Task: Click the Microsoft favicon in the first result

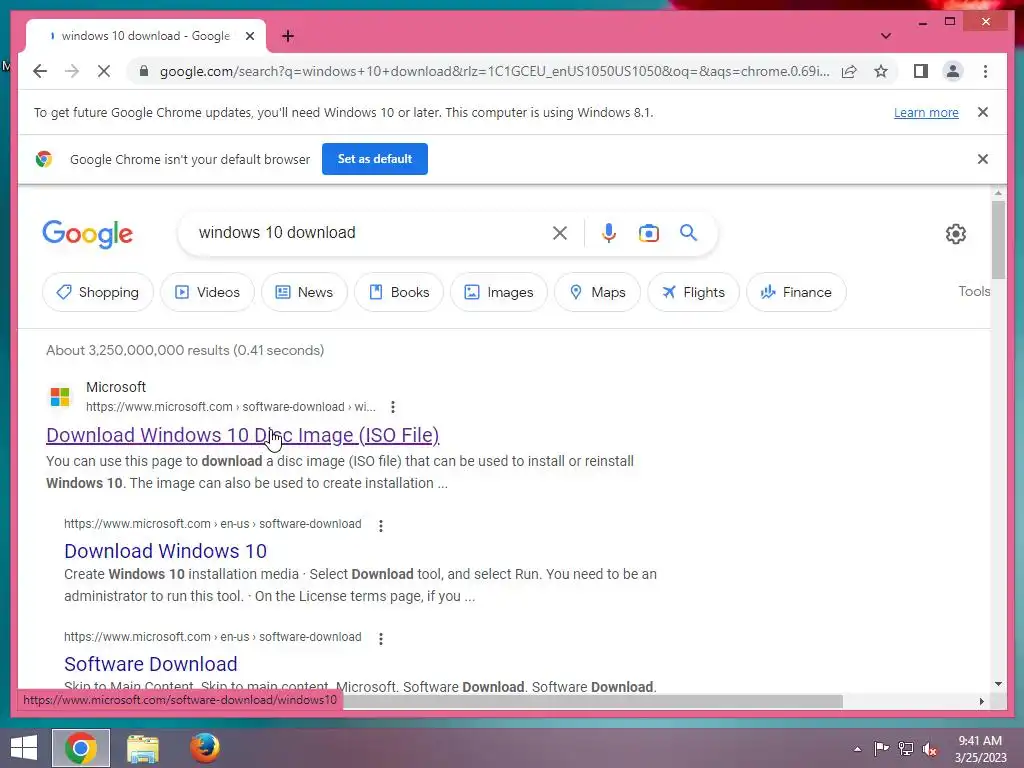Action: point(60,396)
